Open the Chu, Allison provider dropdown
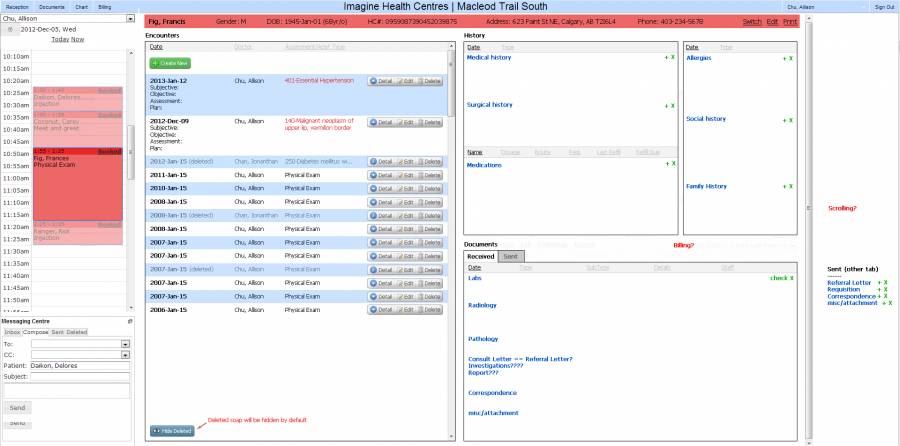The height and width of the screenshot is (446, 900). [x=130, y=18]
